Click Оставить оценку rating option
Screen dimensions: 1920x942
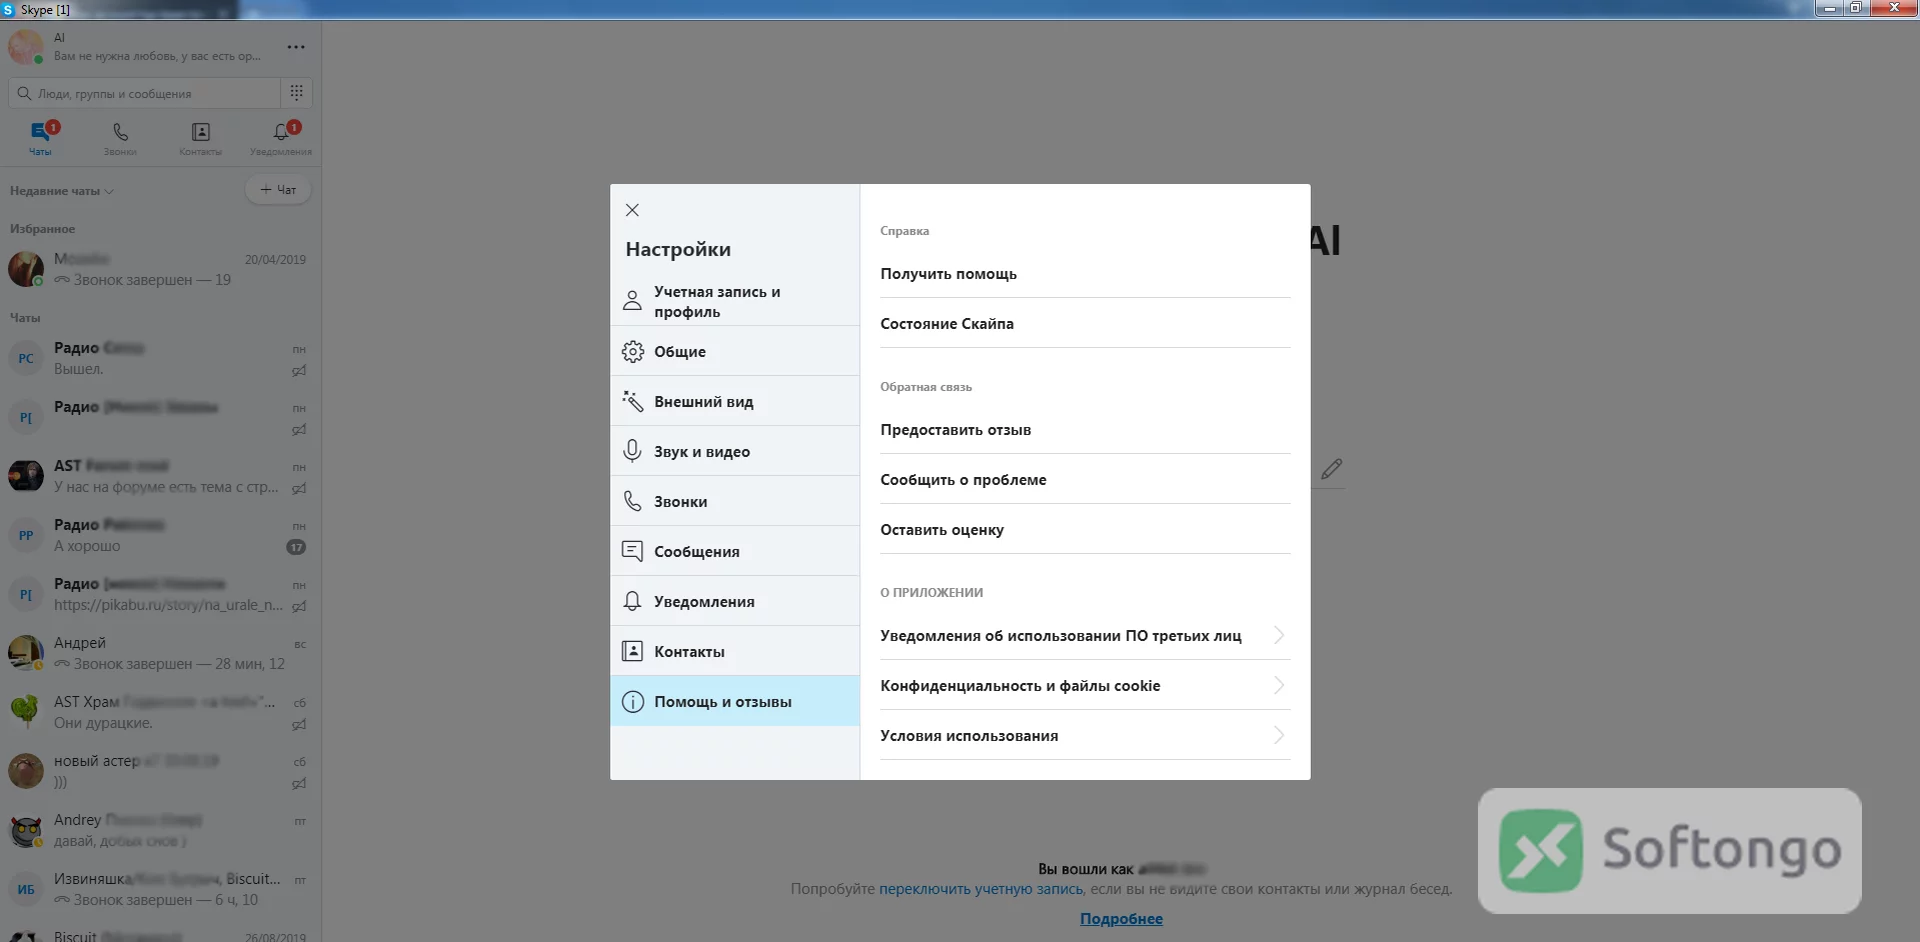point(1085,529)
